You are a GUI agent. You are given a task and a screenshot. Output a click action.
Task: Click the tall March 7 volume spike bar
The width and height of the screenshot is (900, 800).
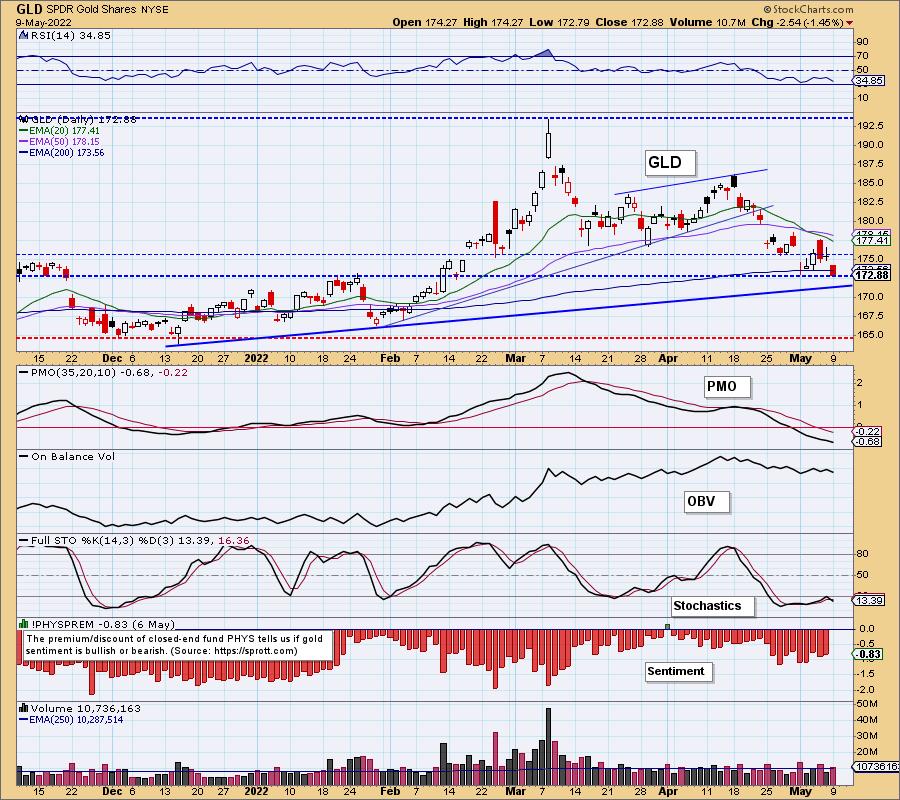click(x=548, y=747)
